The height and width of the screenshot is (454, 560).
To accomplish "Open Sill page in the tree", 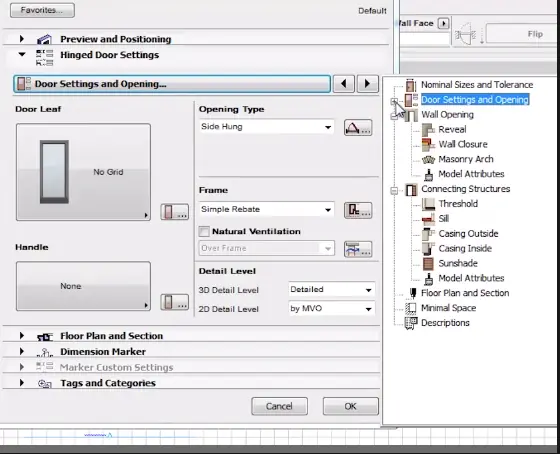I will [x=444, y=219].
